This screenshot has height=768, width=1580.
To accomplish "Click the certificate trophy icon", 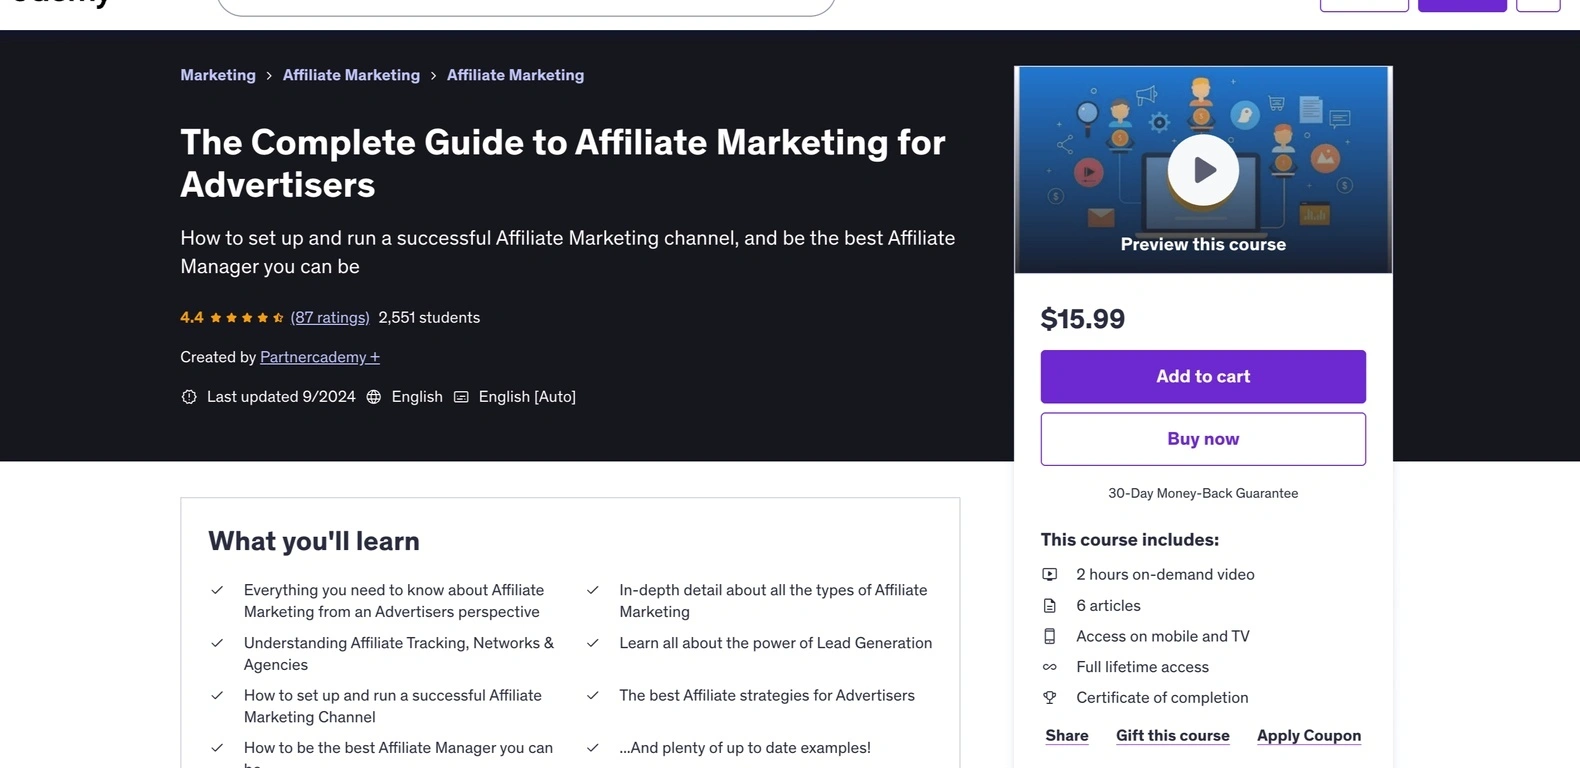I will point(1050,698).
